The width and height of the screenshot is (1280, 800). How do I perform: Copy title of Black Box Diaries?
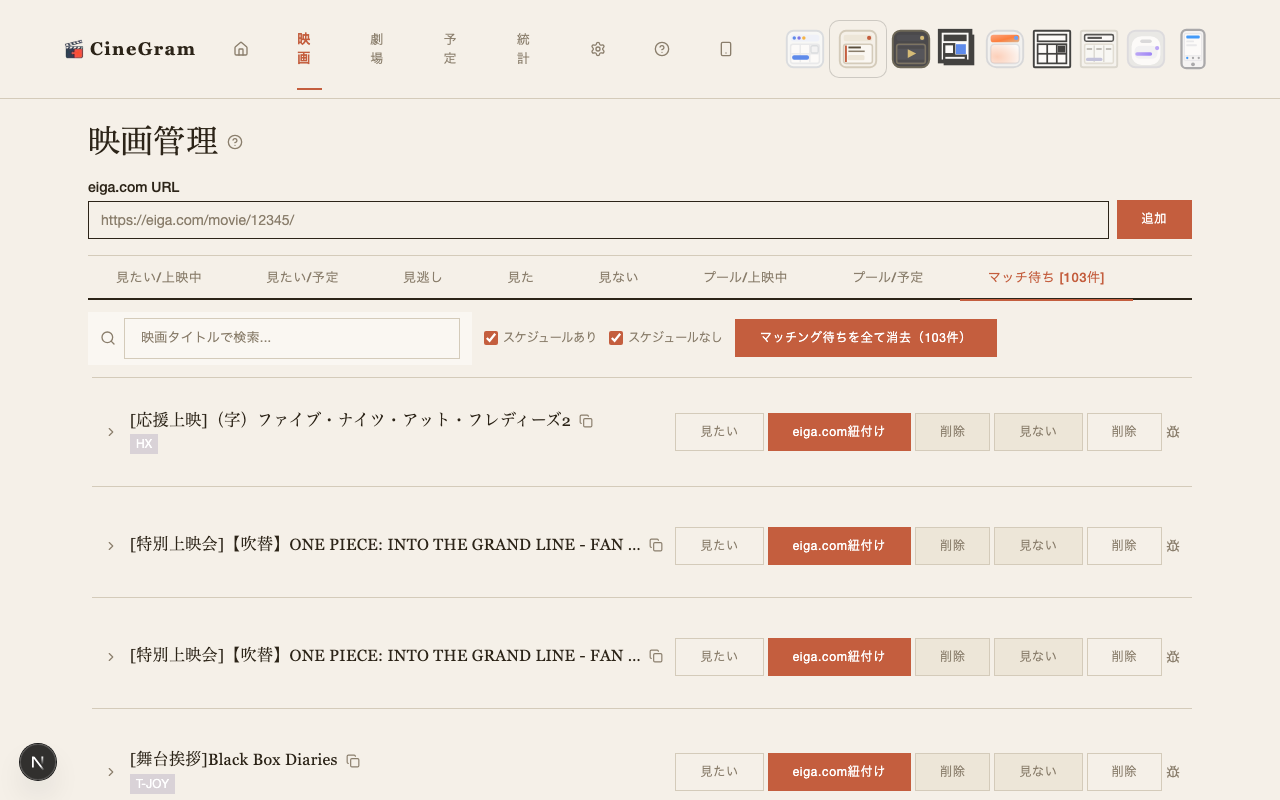point(353,761)
